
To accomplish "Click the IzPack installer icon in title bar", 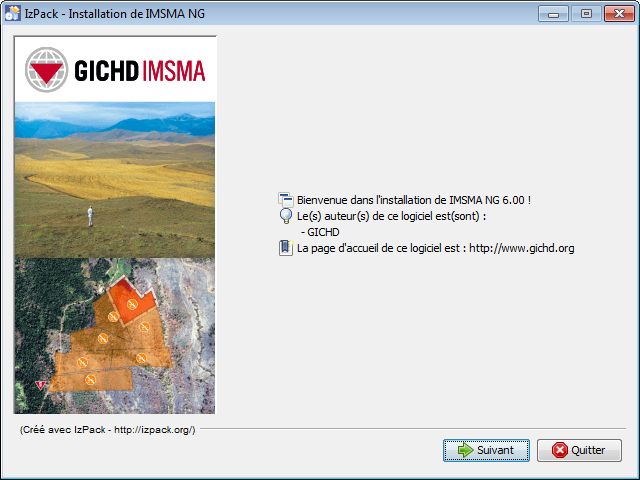I will (14, 13).
